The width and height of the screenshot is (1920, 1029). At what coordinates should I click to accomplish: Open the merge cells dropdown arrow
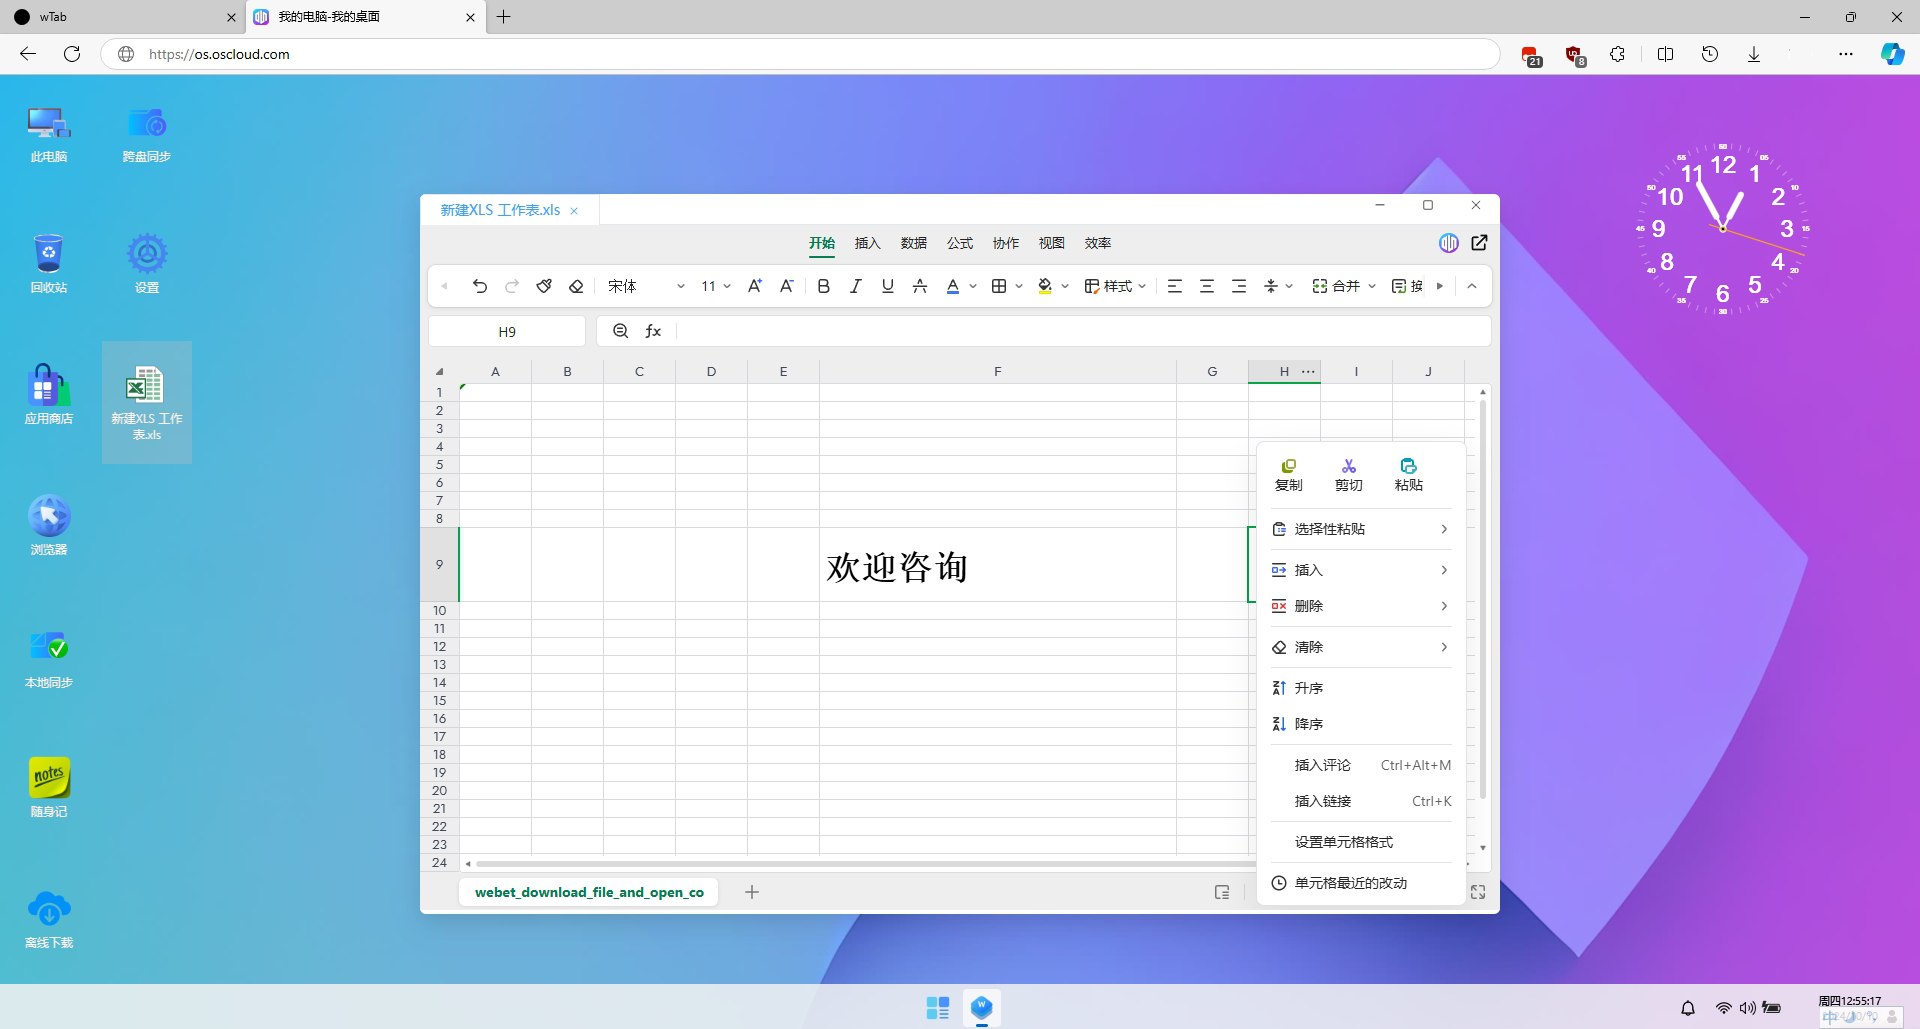(1372, 286)
